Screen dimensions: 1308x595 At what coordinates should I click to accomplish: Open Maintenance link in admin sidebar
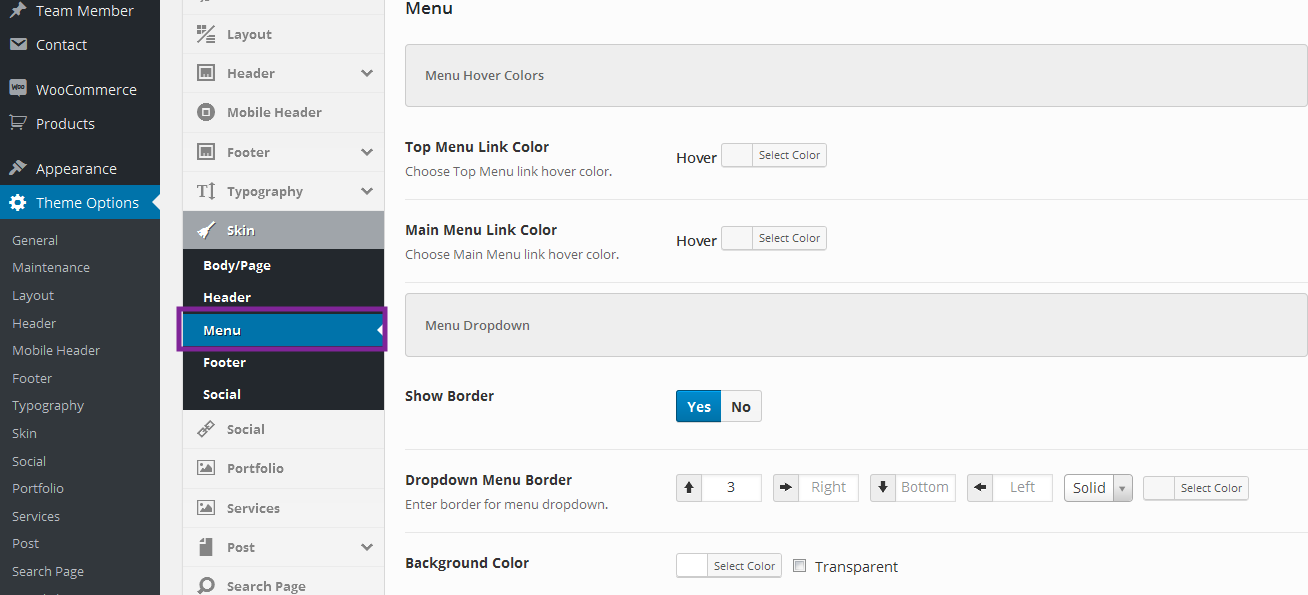(51, 268)
